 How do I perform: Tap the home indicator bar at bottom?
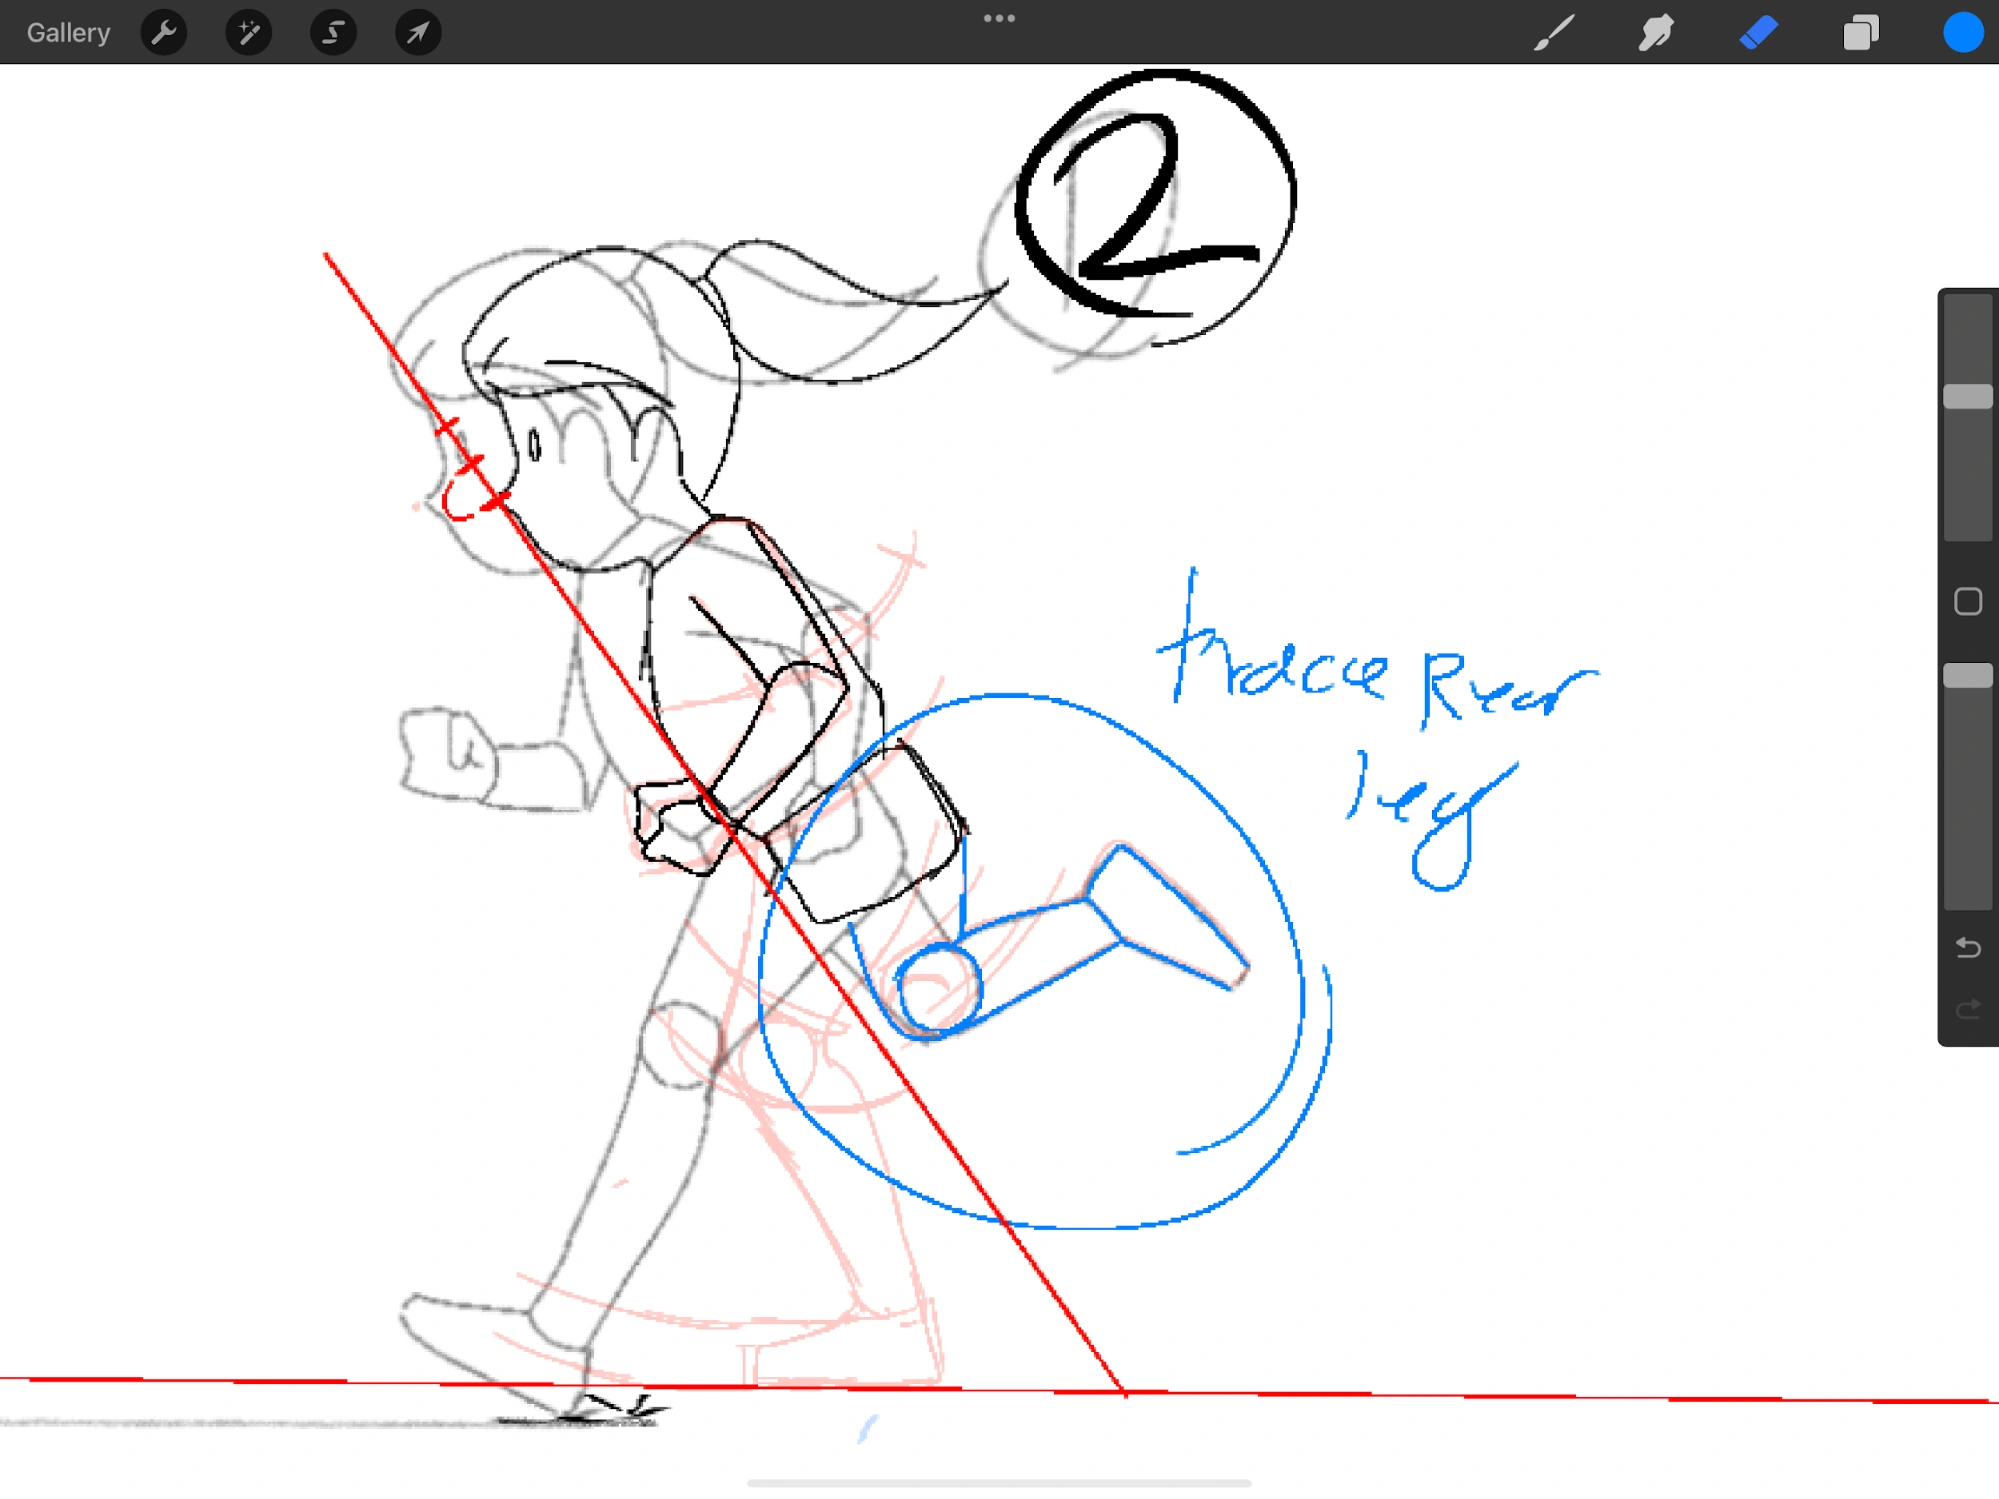pos(998,1483)
